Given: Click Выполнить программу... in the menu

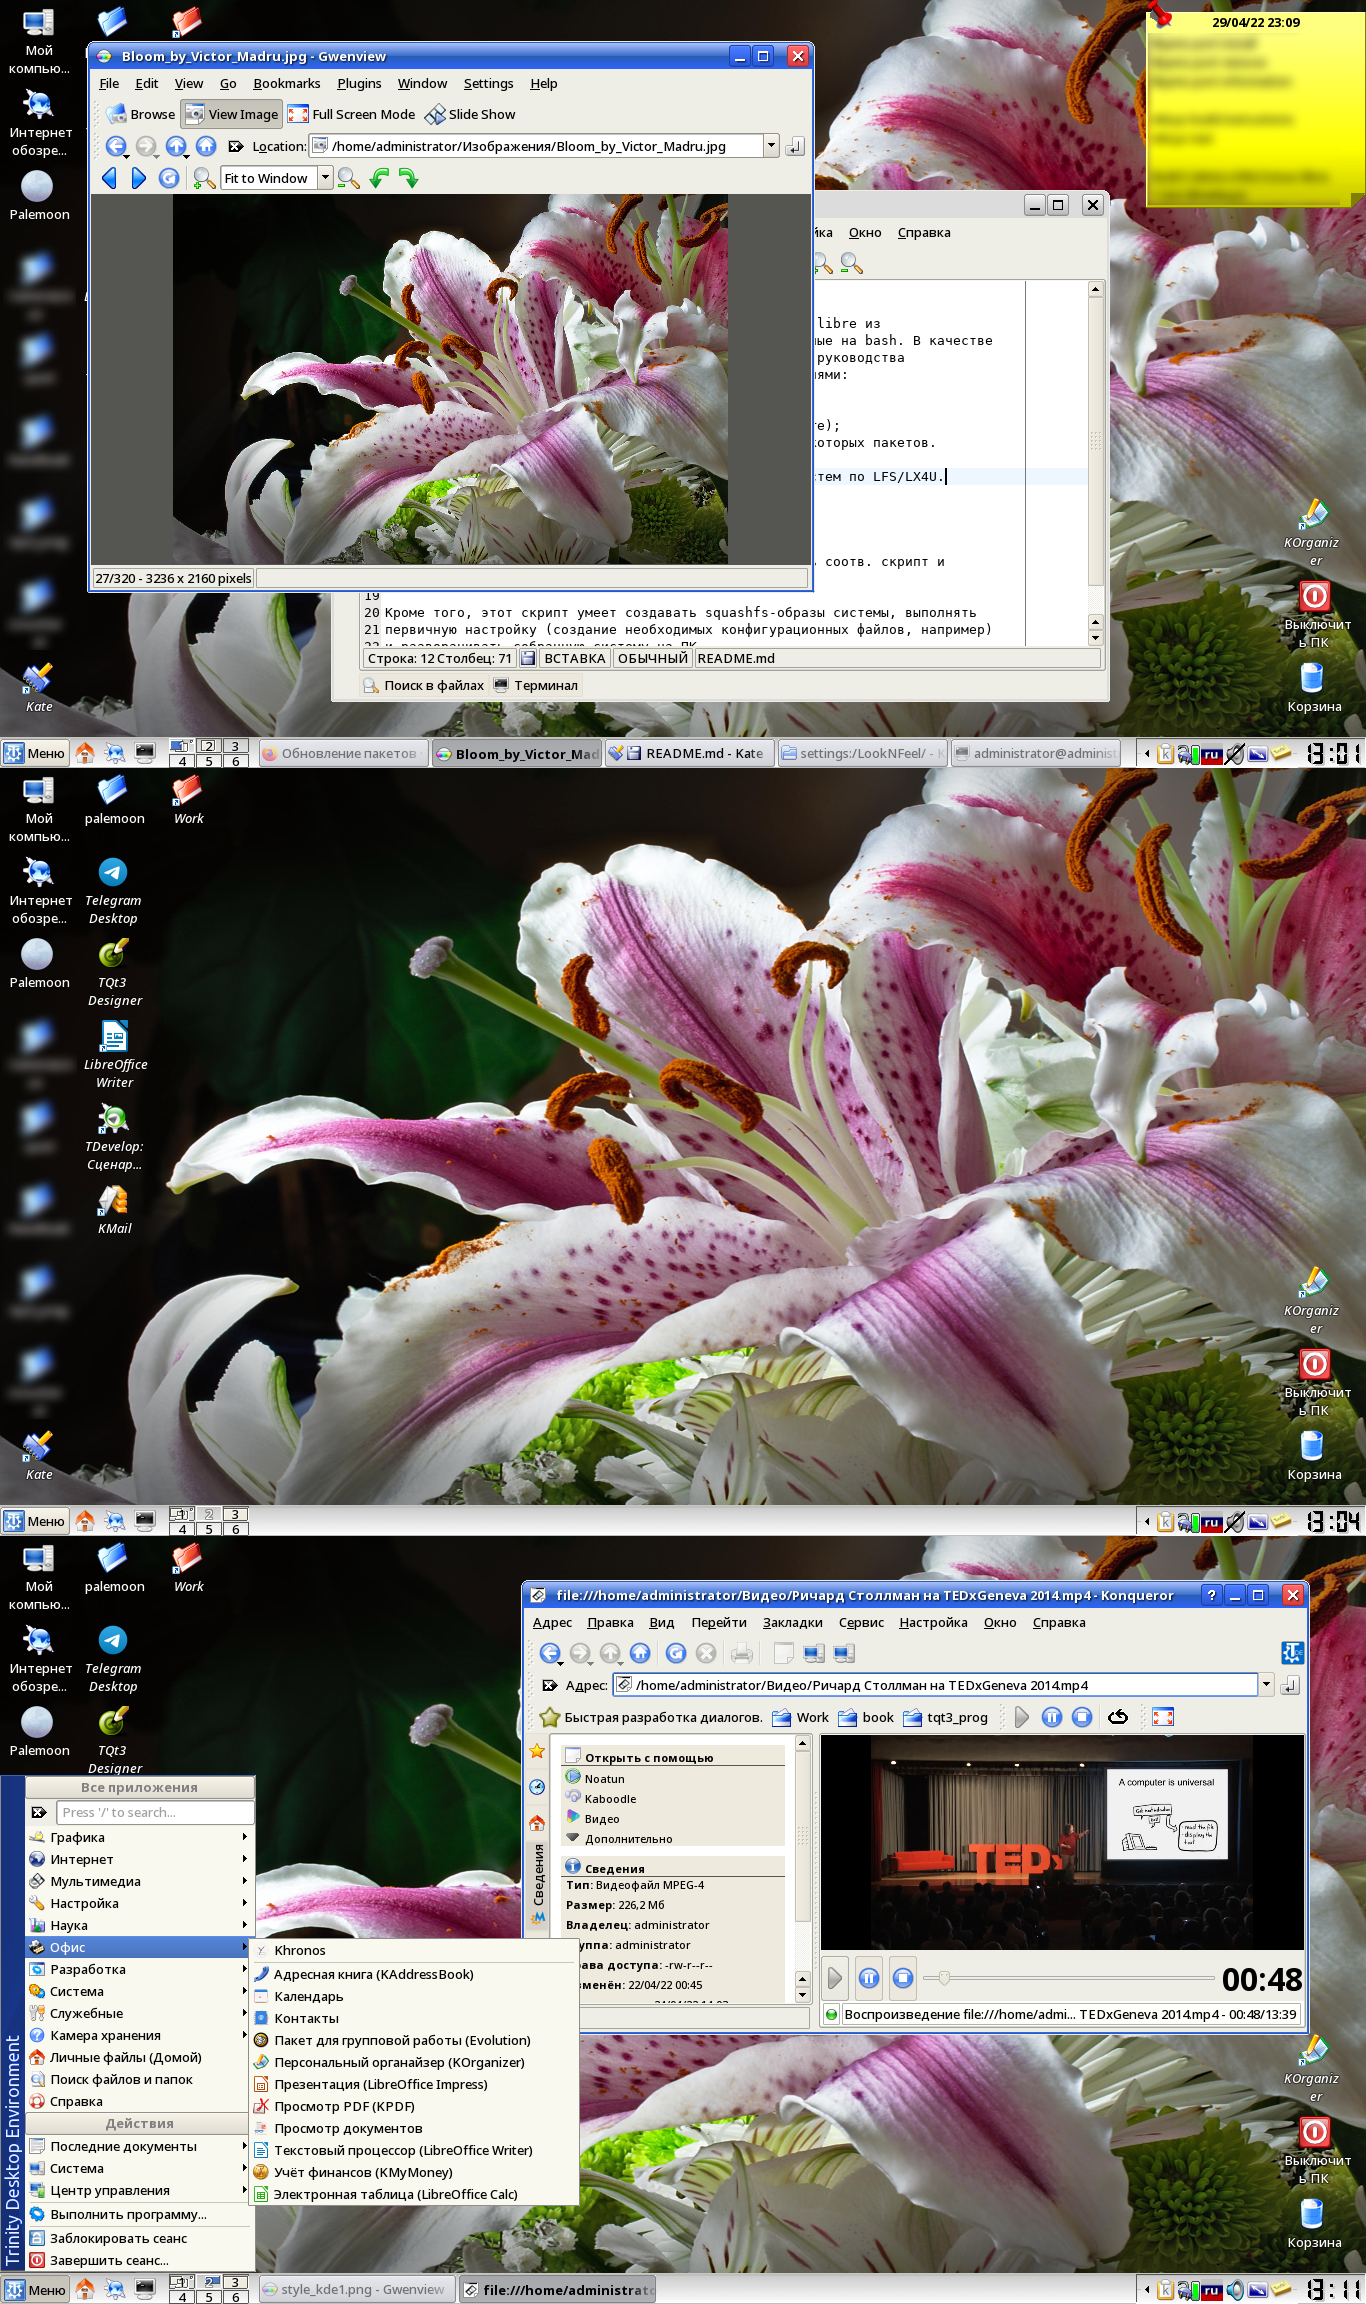Looking at the screenshot, I should [138, 2214].
